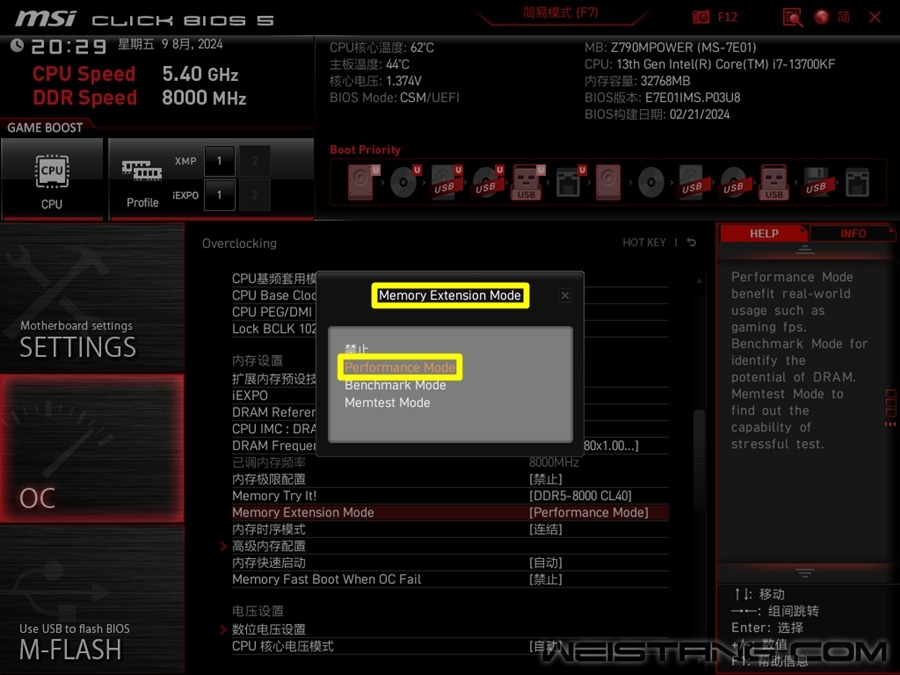Open CPU 核心电压模式 setting
The height and width of the screenshot is (675, 900).
[x=451, y=646]
